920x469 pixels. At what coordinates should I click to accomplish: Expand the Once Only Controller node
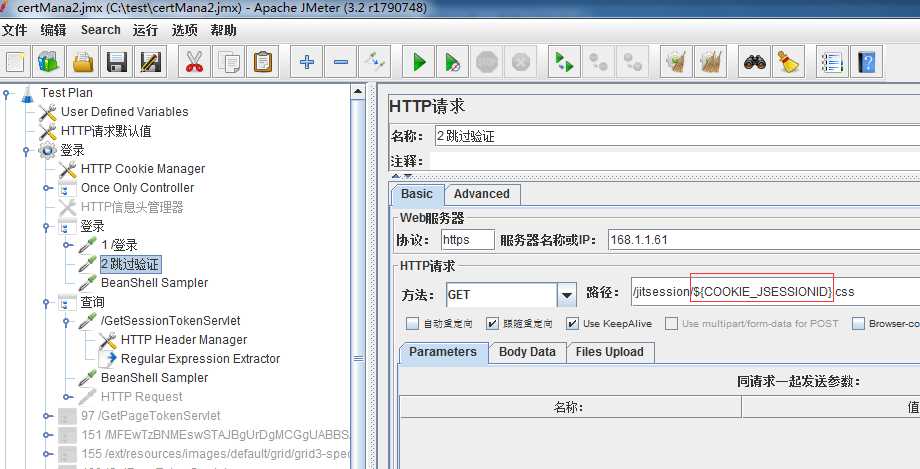point(47,188)
